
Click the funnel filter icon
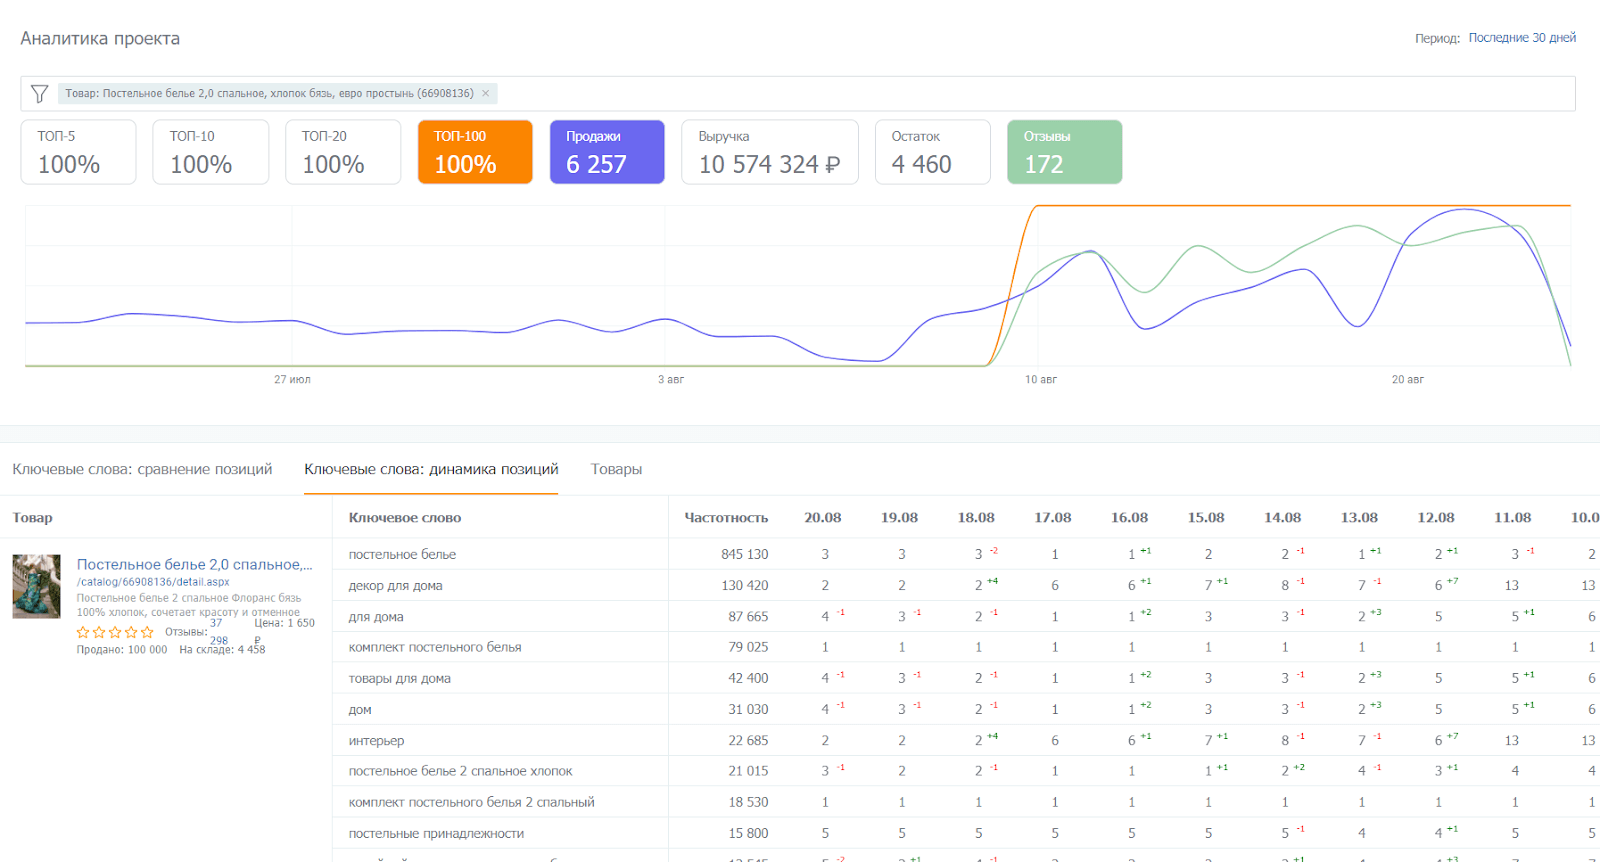39,94
